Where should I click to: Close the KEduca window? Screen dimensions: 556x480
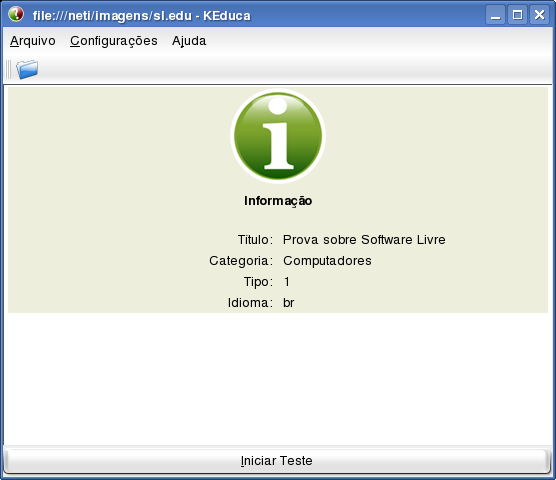(x=539, y=15)
